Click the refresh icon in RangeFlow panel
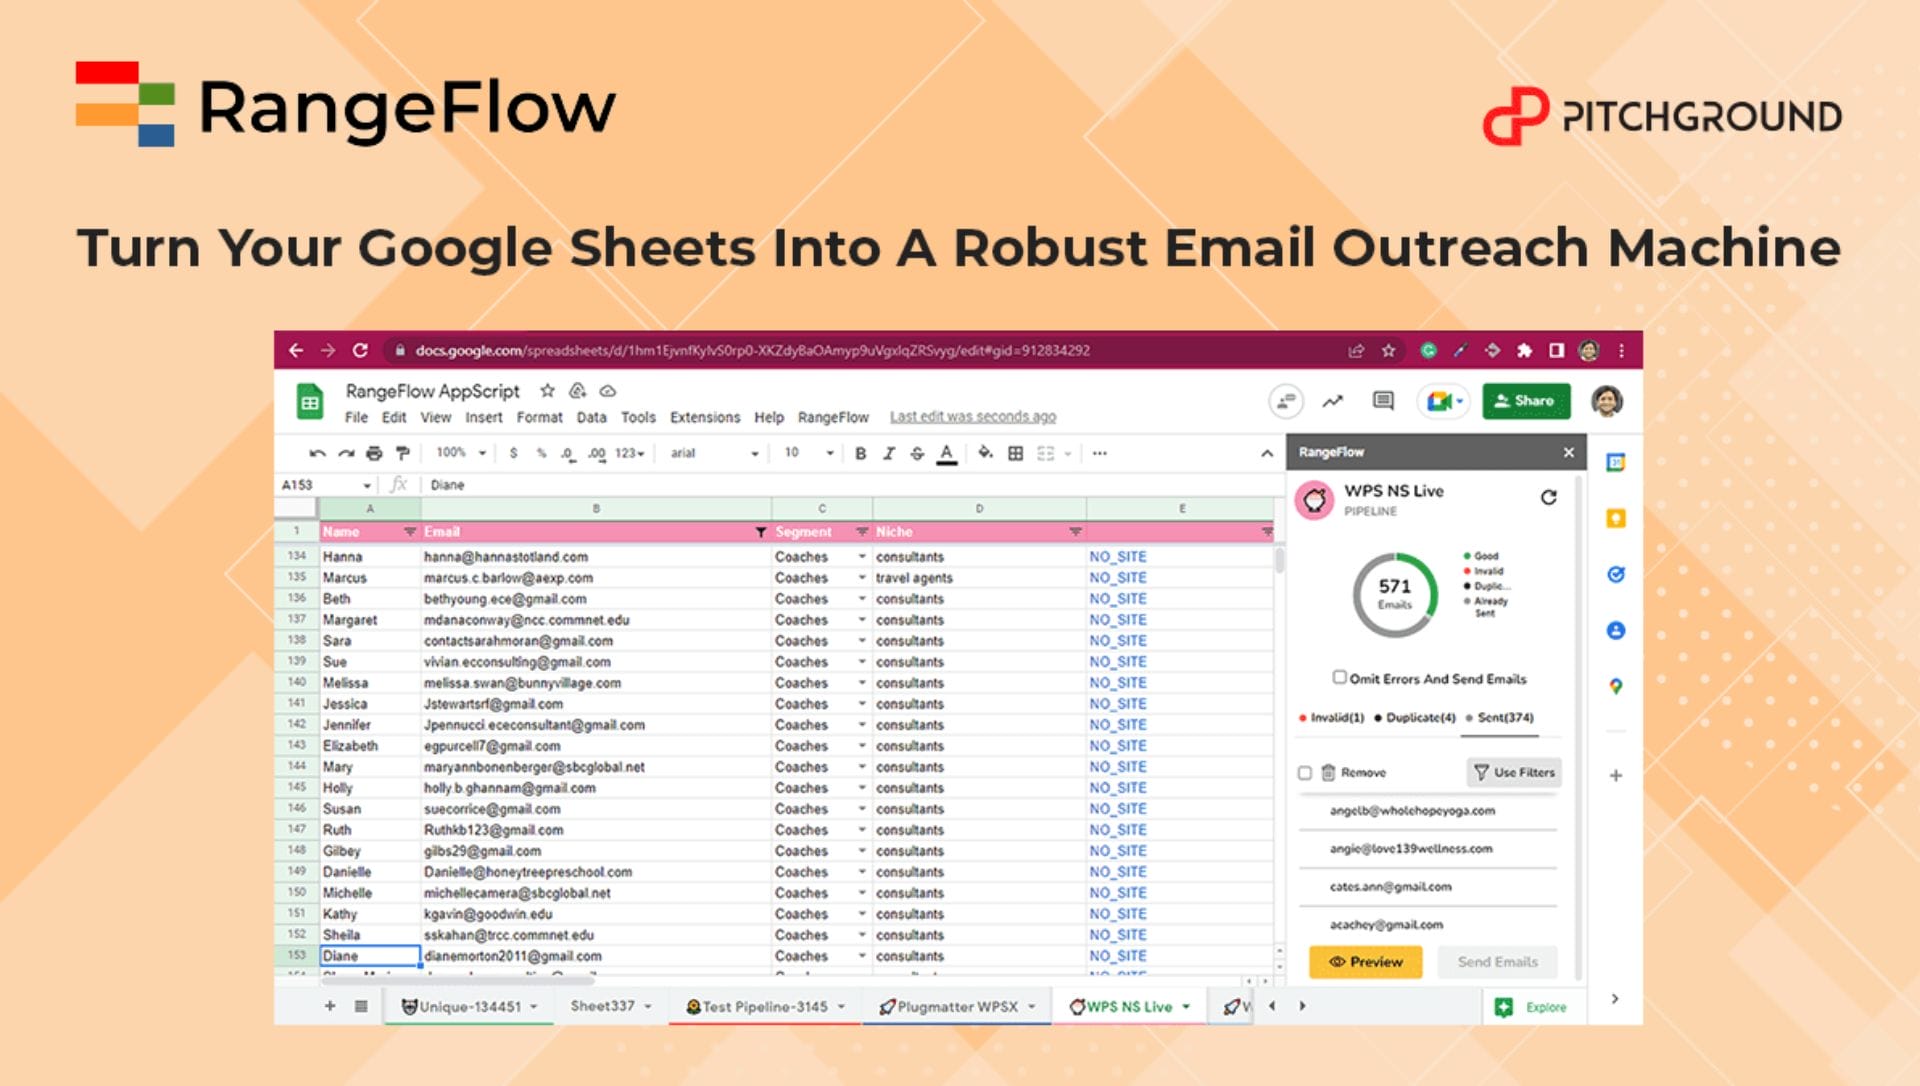Image resolution: width=1920 pixels, height=1086 pixels. [x=1548, y=497]
